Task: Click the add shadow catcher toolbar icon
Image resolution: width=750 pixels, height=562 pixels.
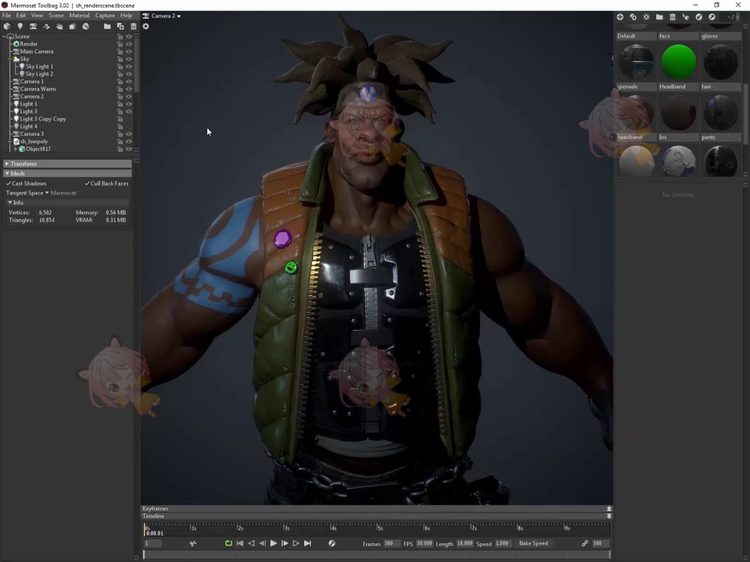Action: (46, 26)
